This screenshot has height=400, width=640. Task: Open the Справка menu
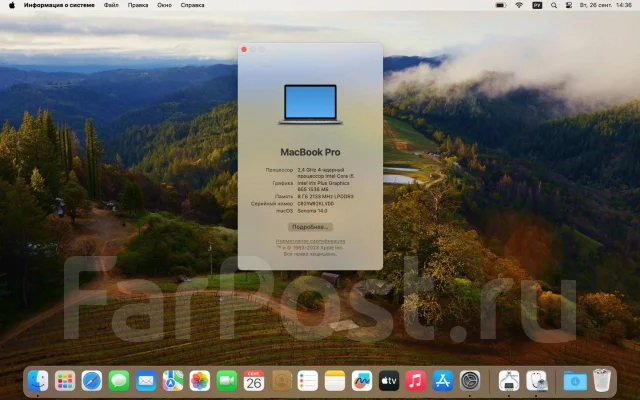click(192, 5)
